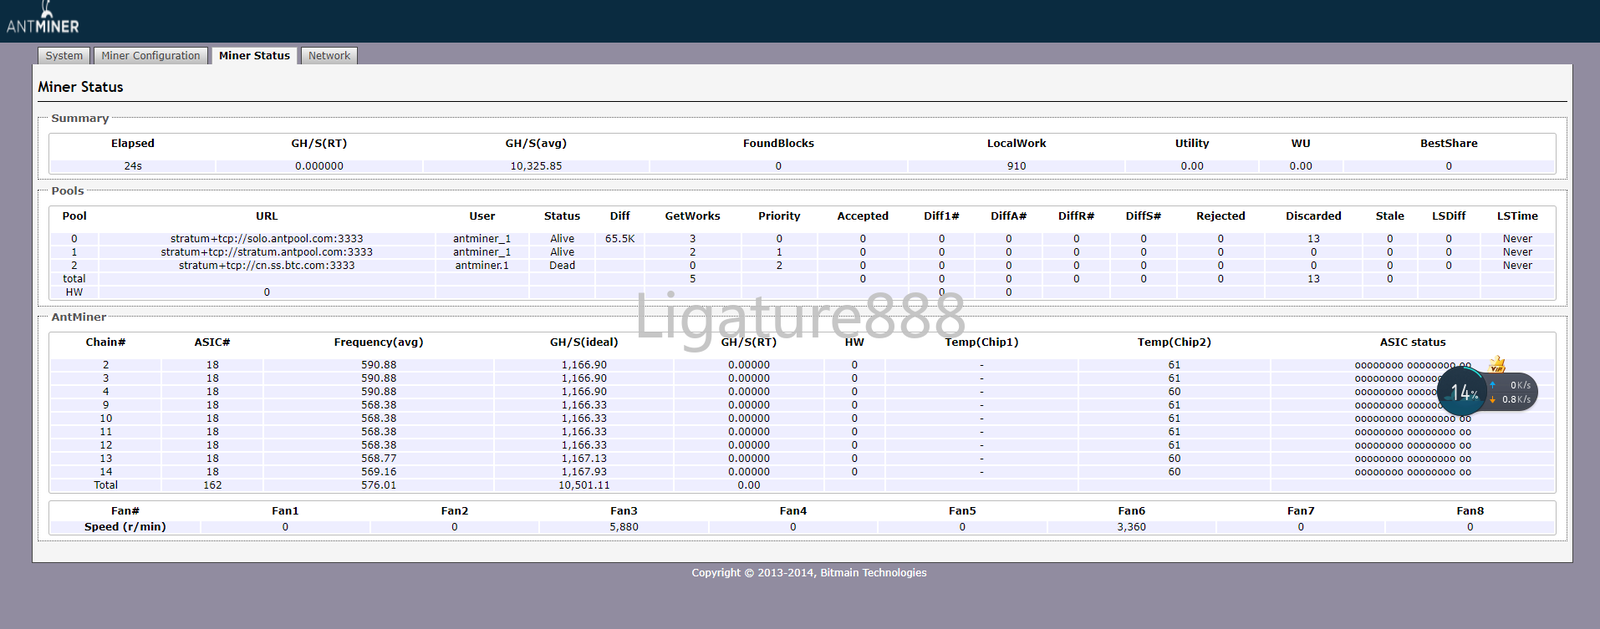Click the 'Temp(Chip2)' column header

(1174, 342)
